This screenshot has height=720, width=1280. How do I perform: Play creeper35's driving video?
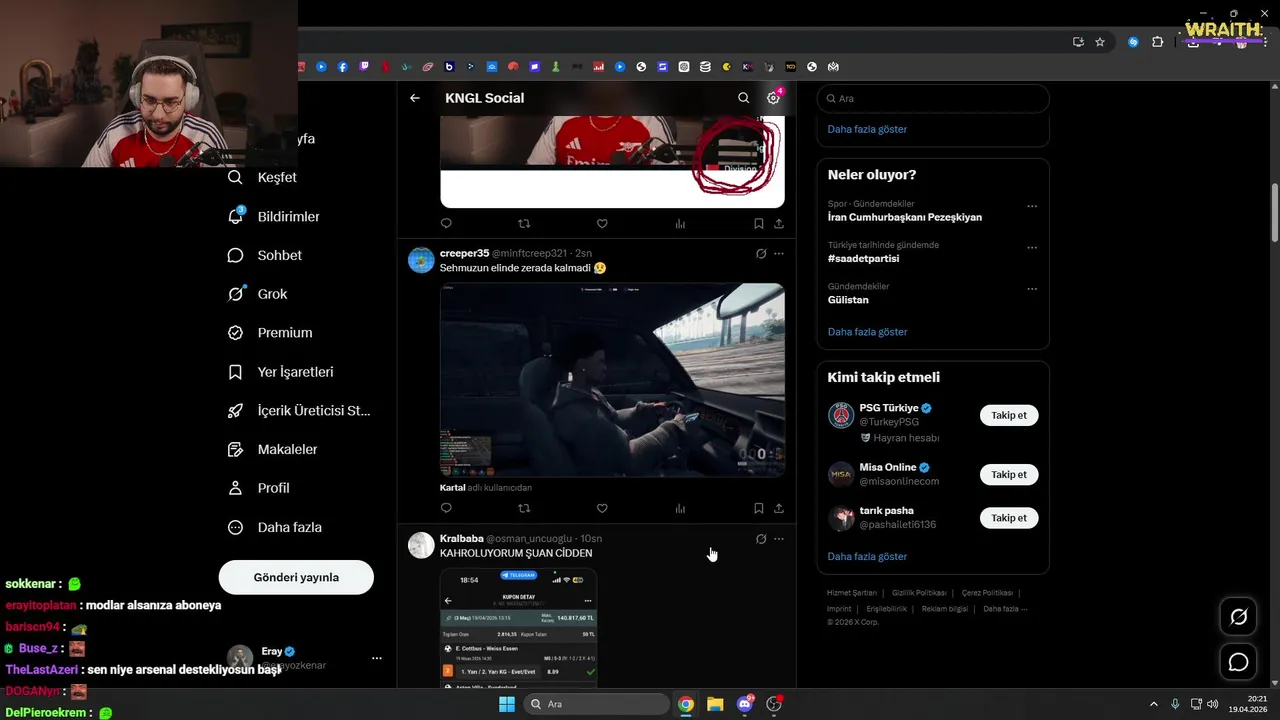[x=612, y=380]
